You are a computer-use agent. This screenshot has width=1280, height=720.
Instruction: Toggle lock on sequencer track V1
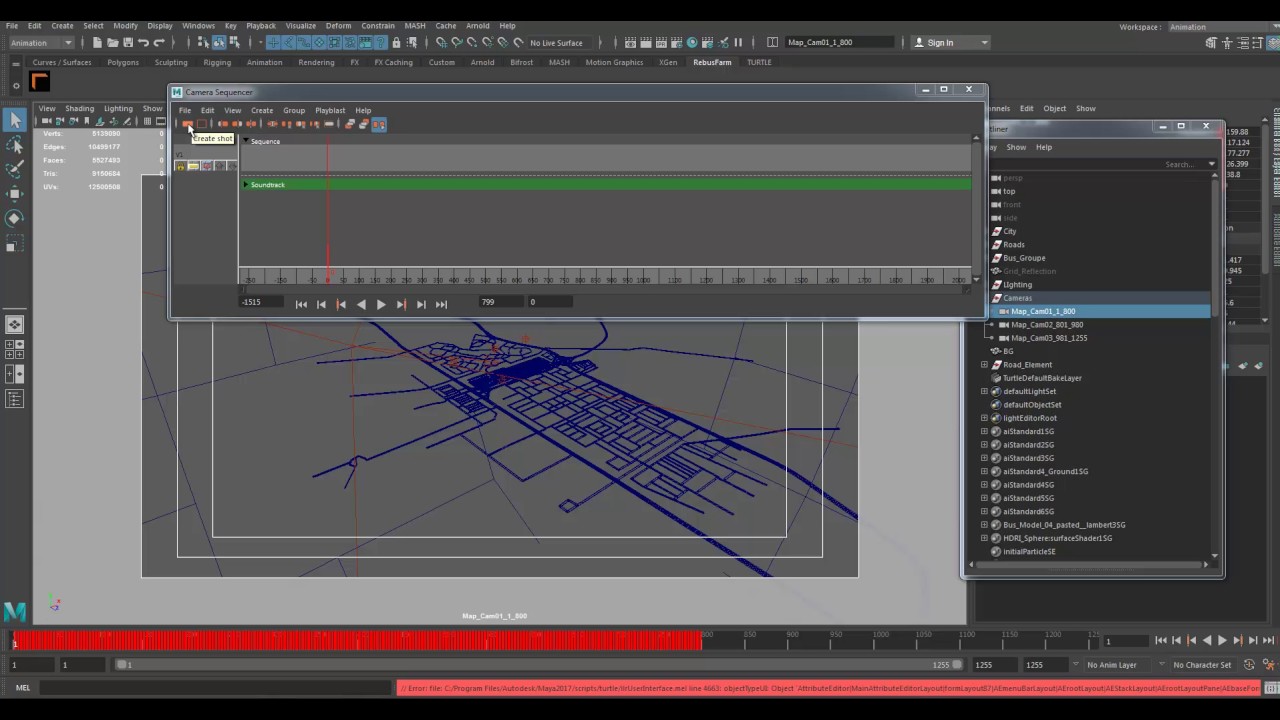(x=180, y=166)
